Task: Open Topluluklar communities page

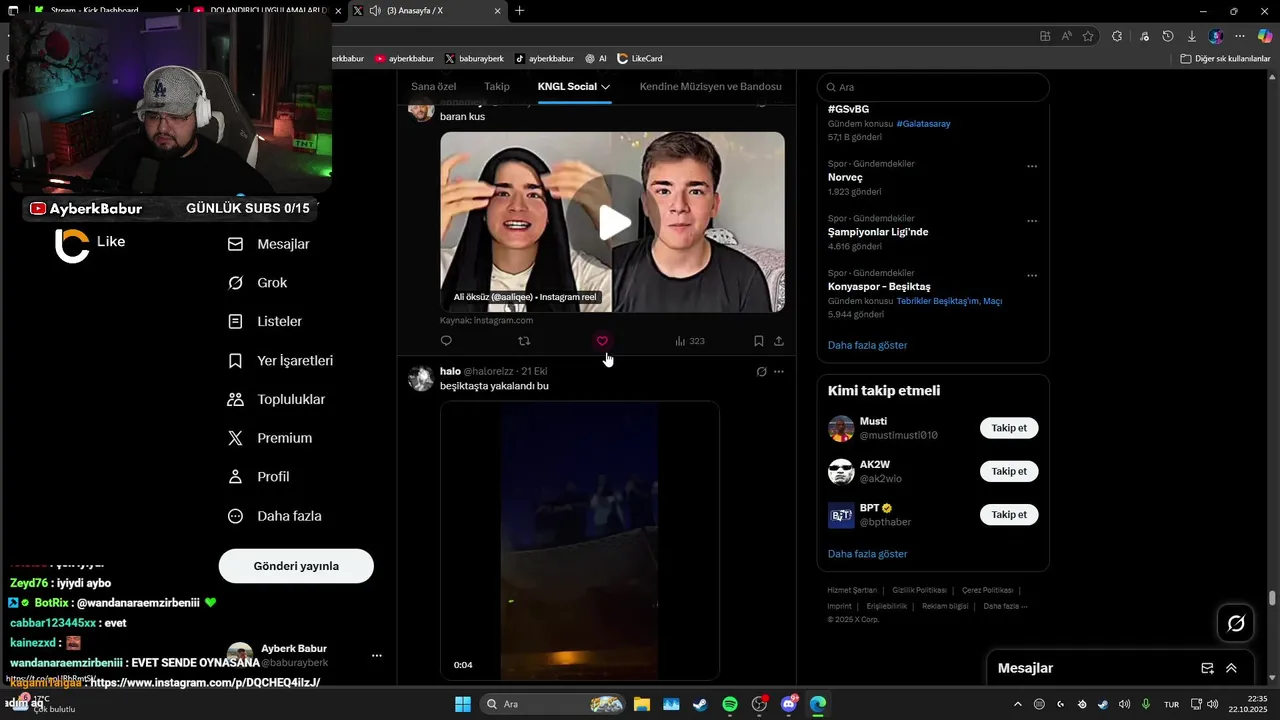Action: point(277,400)
